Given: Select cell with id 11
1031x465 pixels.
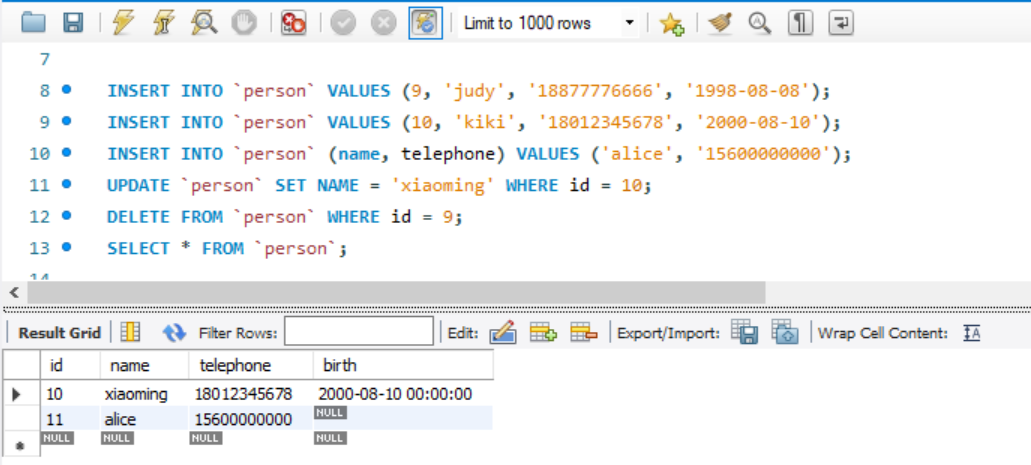Looking at the screenshot, I should [x=70, y=419].
